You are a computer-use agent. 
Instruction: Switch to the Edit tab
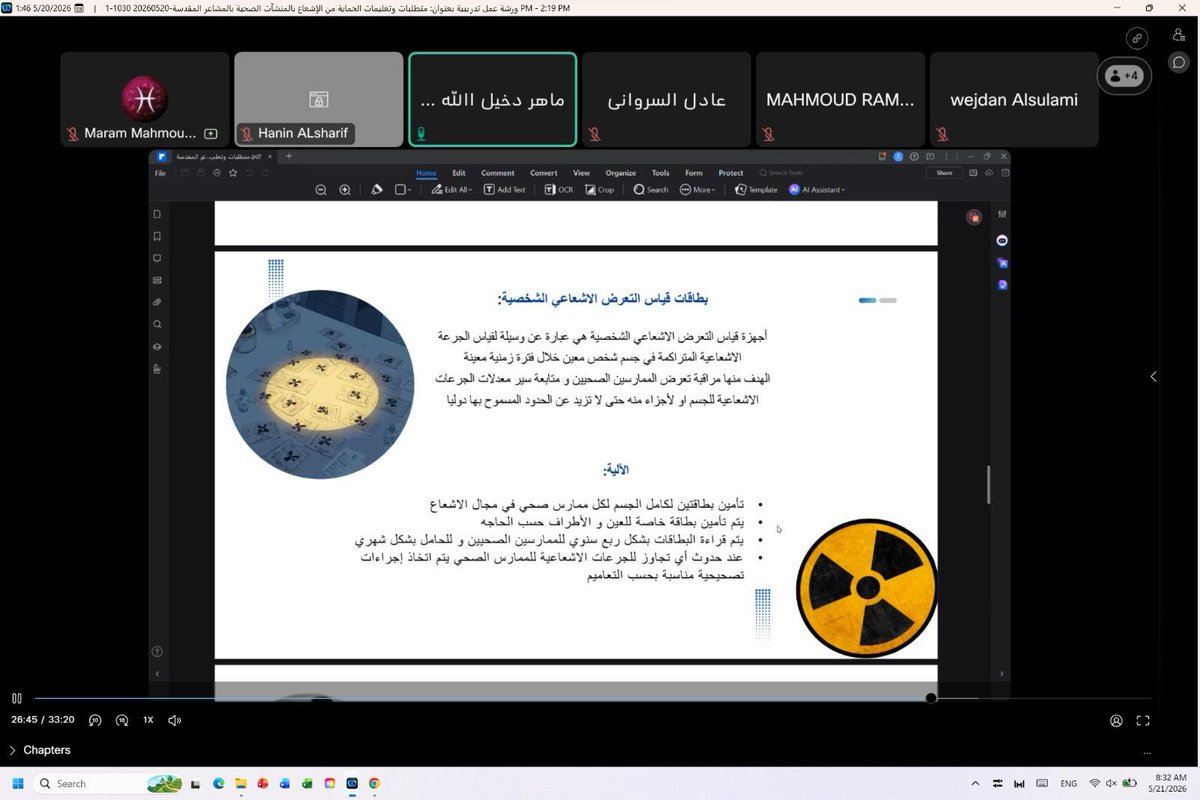[x=459, y=173]
